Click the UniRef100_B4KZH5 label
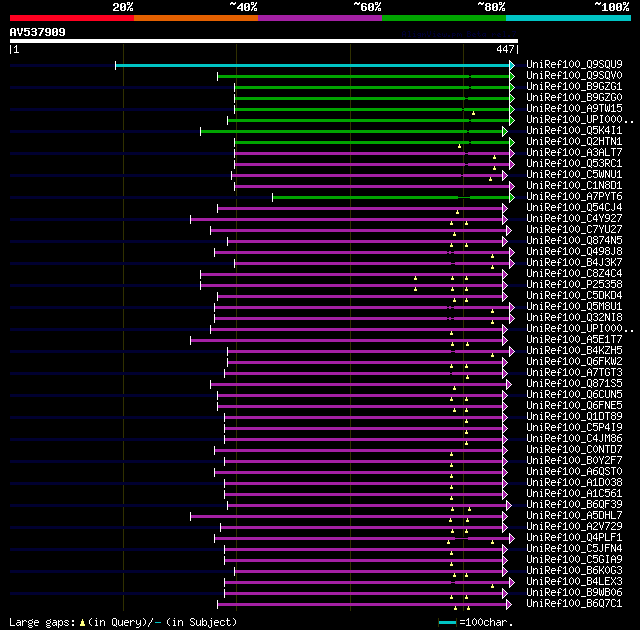This screenshot has width=640, height=630. click(x=574, y=350)
